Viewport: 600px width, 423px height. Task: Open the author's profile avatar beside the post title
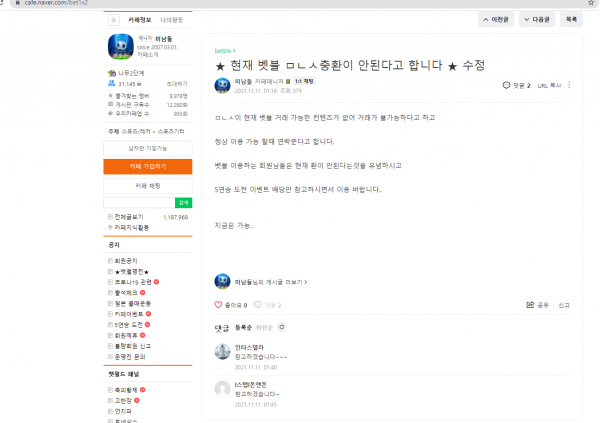[x=222, y=85]
